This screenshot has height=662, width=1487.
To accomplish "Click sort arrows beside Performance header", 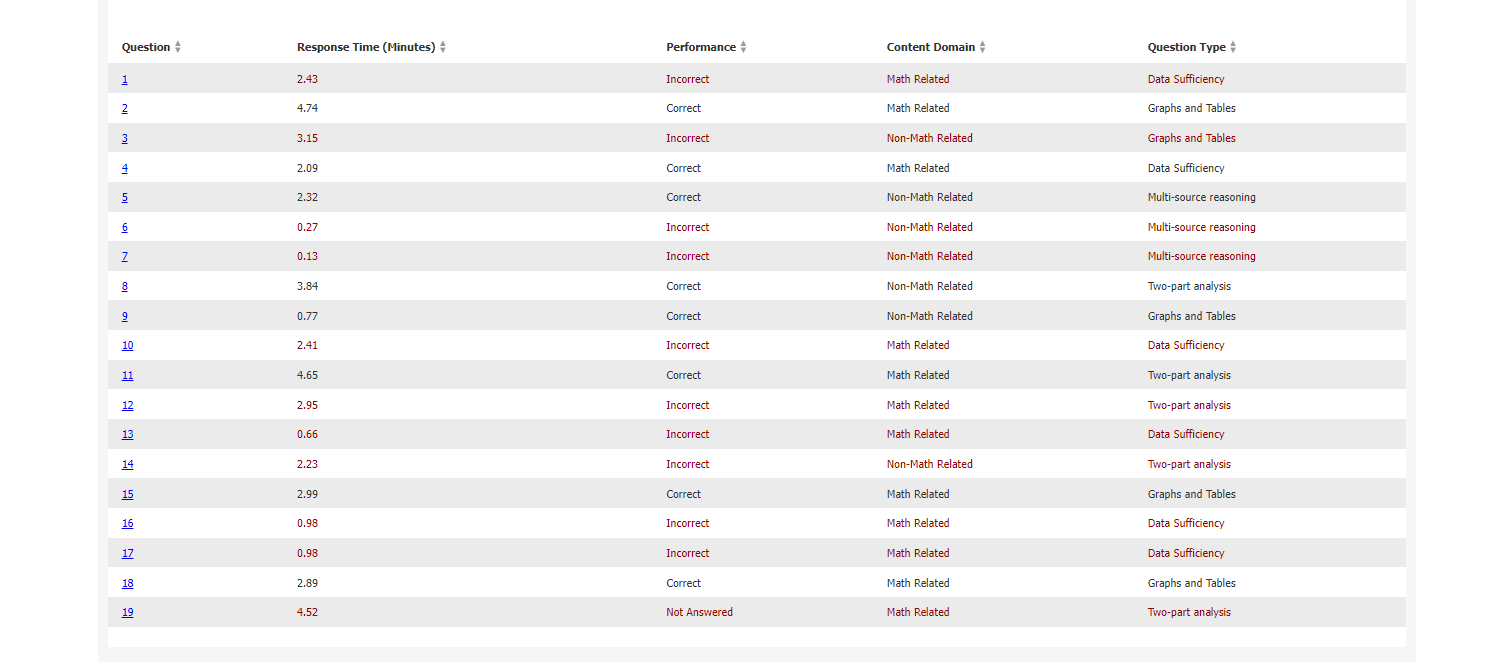I will pyautogui.click(x=743, y=47).
